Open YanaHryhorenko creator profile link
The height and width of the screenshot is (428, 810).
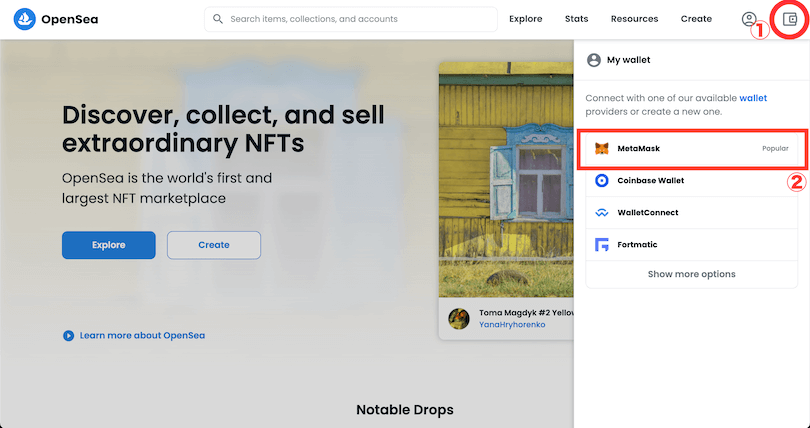point(512,325)
